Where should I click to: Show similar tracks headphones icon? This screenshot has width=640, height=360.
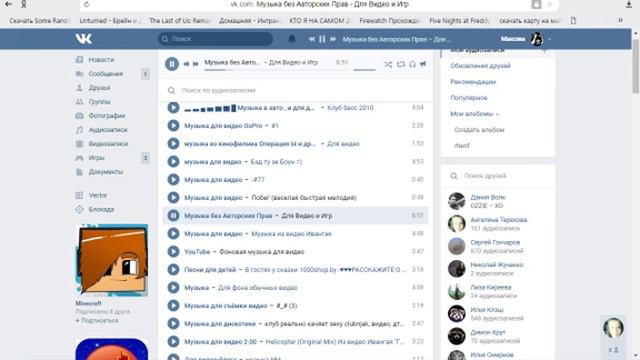tap(412, 64)
